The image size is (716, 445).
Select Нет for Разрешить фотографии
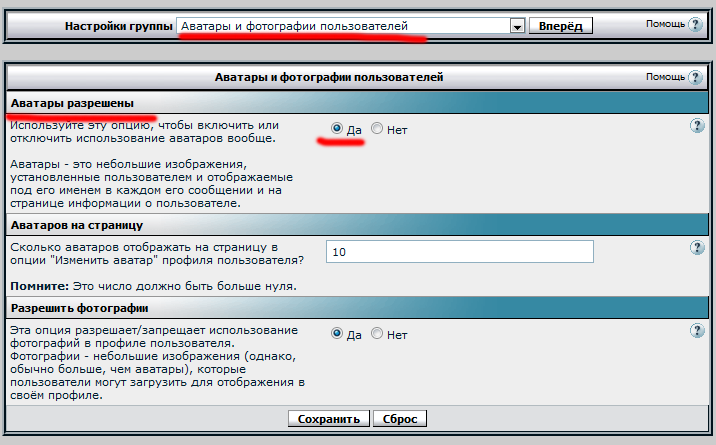pyautogui.click(x=377, y=333)
